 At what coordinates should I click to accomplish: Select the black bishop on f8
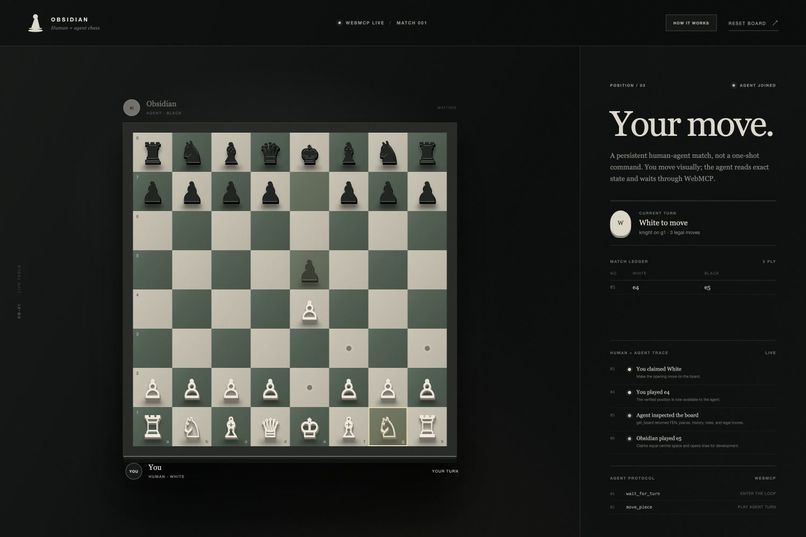coord(349,153)
